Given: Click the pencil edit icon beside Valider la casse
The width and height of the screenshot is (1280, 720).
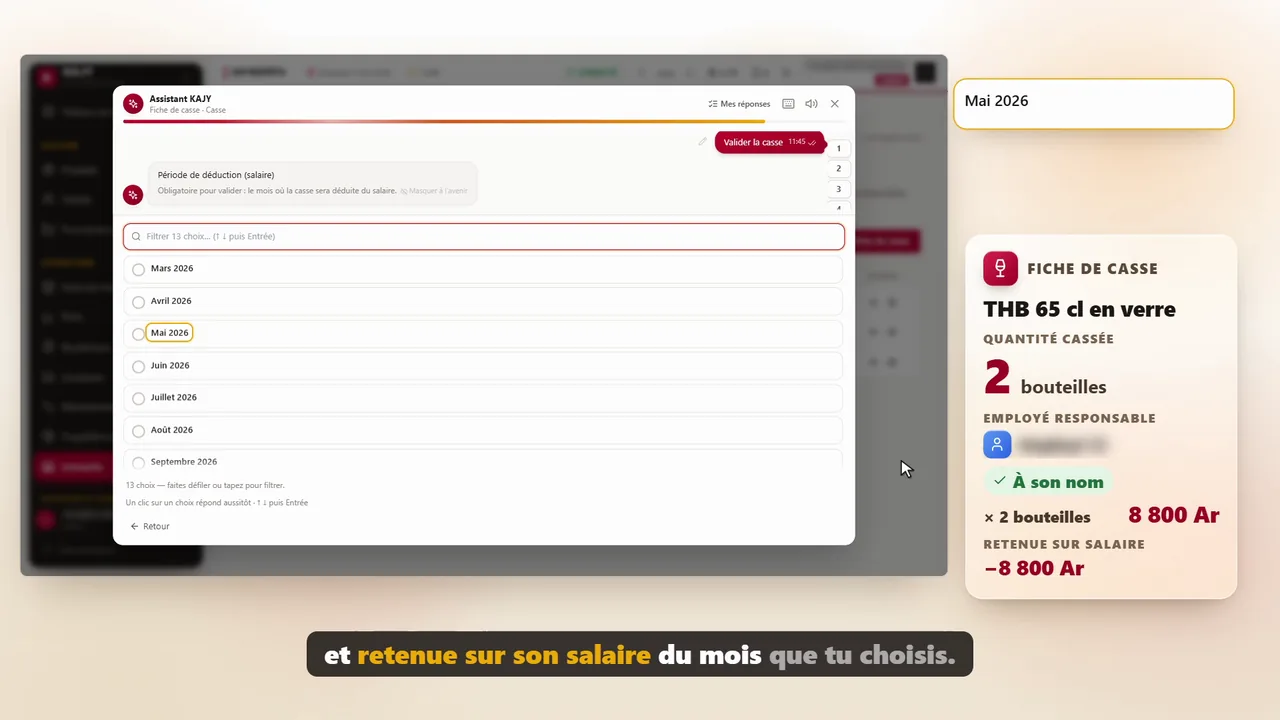Looking at the screenshot, I should coord(703,142).
